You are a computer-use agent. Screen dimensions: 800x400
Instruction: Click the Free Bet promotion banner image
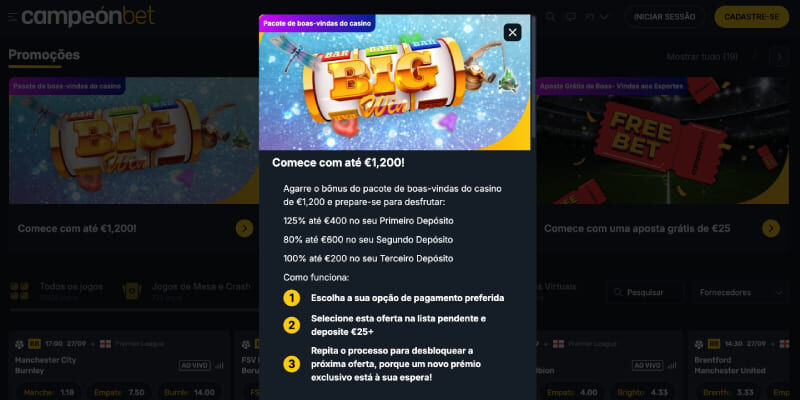point(662,141)
